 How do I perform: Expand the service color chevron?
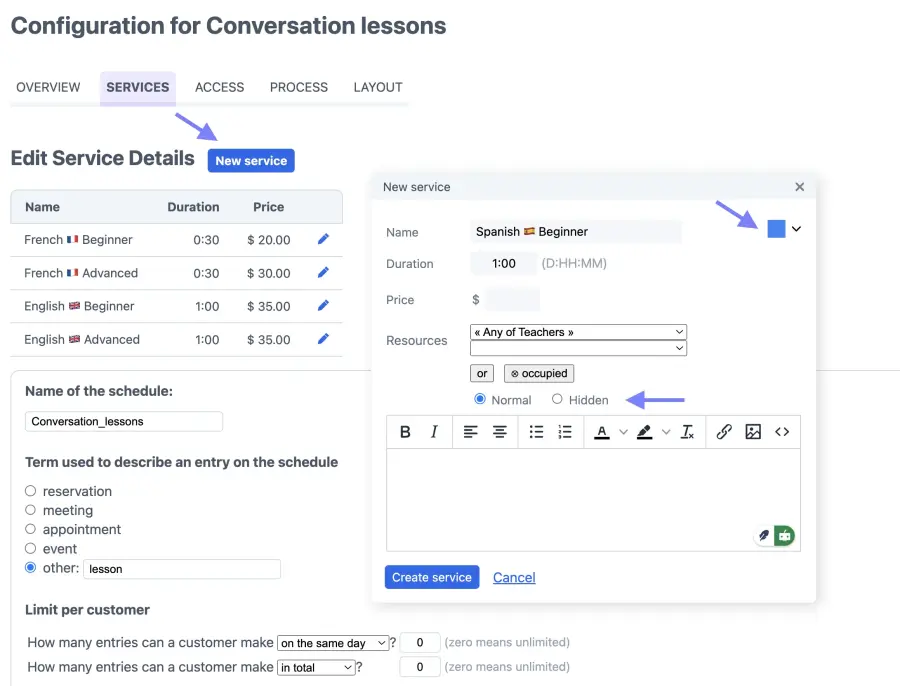click(x=796, y=228)
